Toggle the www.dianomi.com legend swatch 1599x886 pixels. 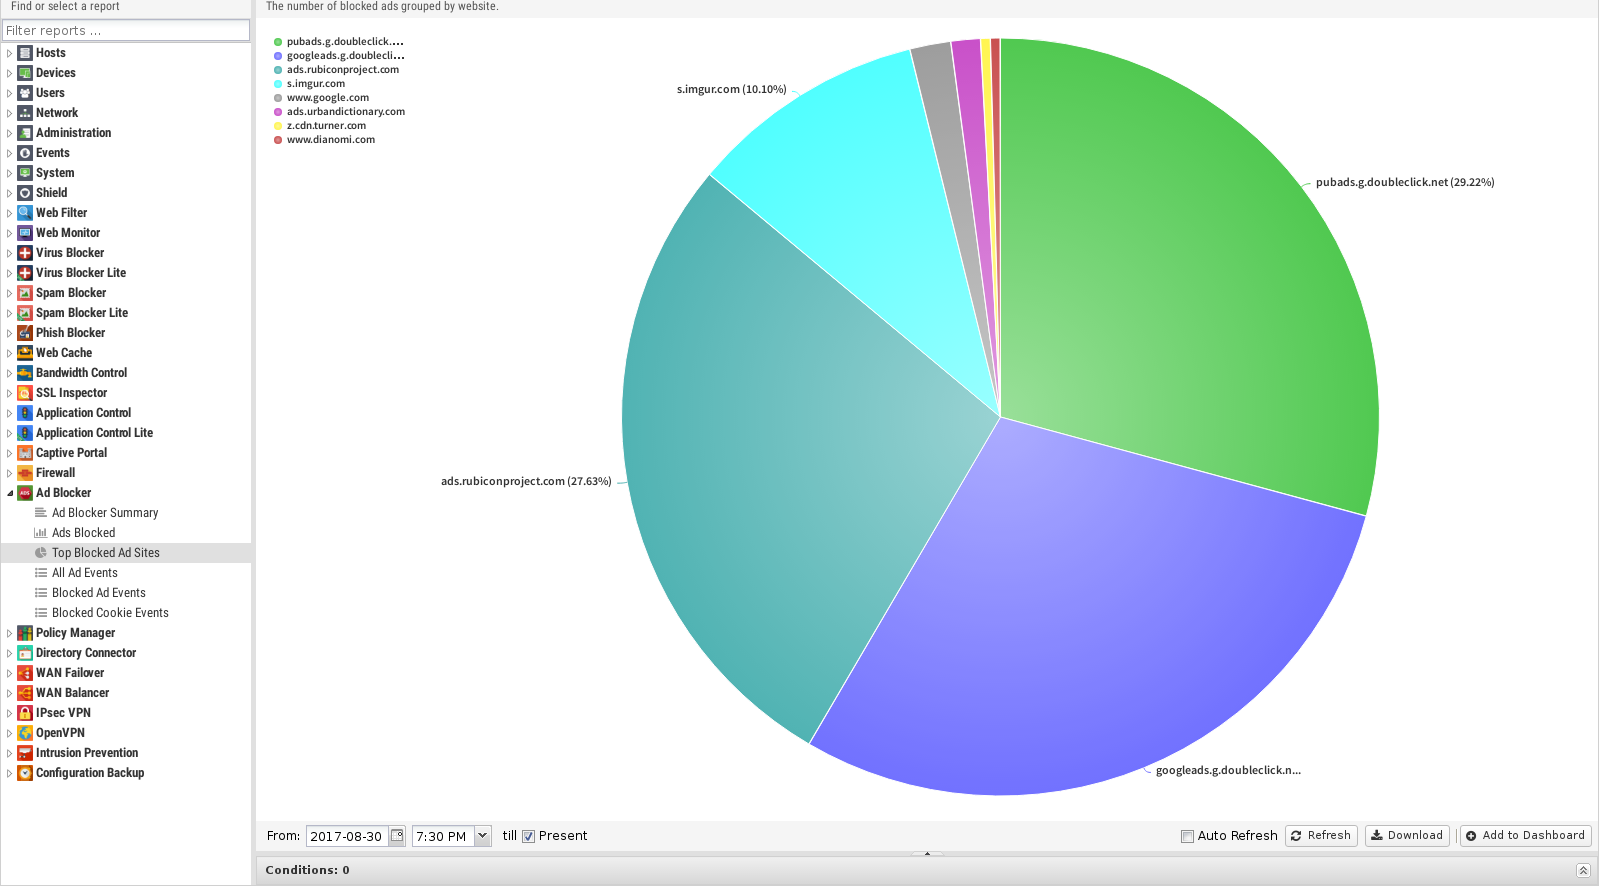pos(278,140)
